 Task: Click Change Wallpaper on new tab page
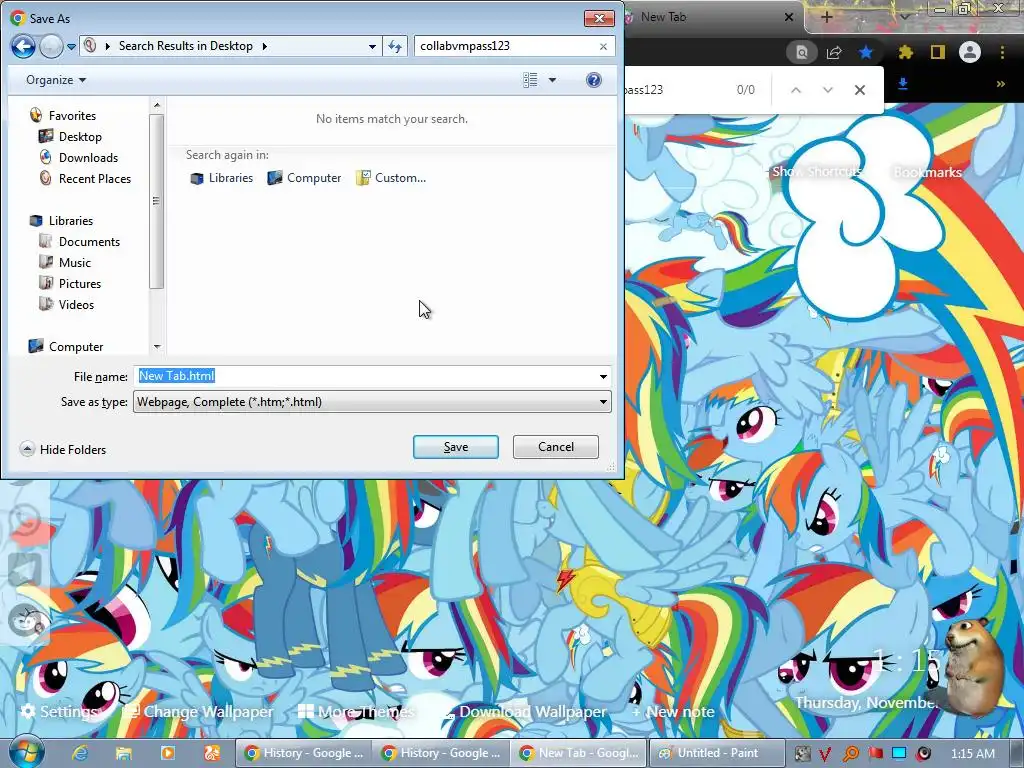tap(199, 711)
